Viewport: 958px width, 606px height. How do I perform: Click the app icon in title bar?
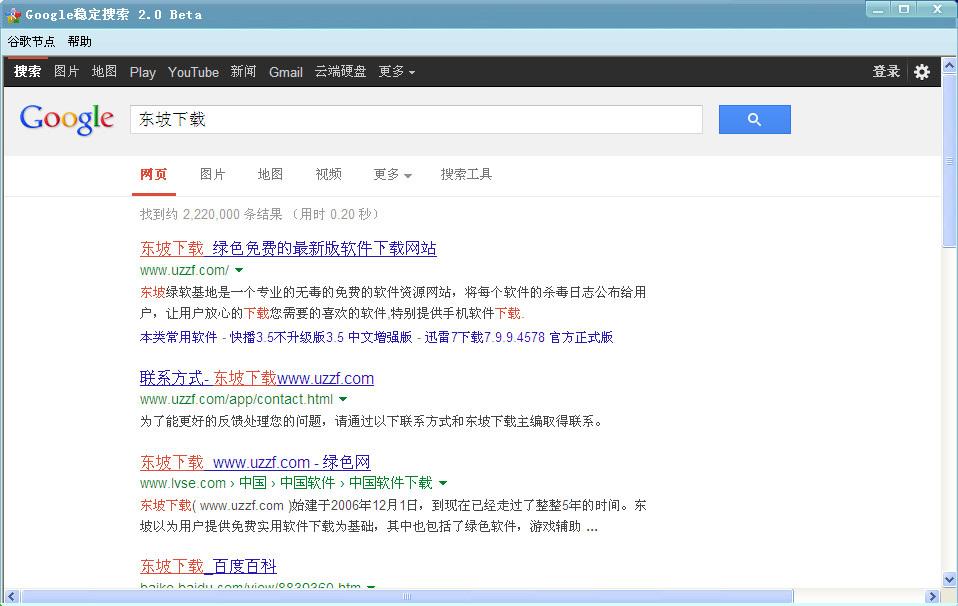click(x=13, y=15)
